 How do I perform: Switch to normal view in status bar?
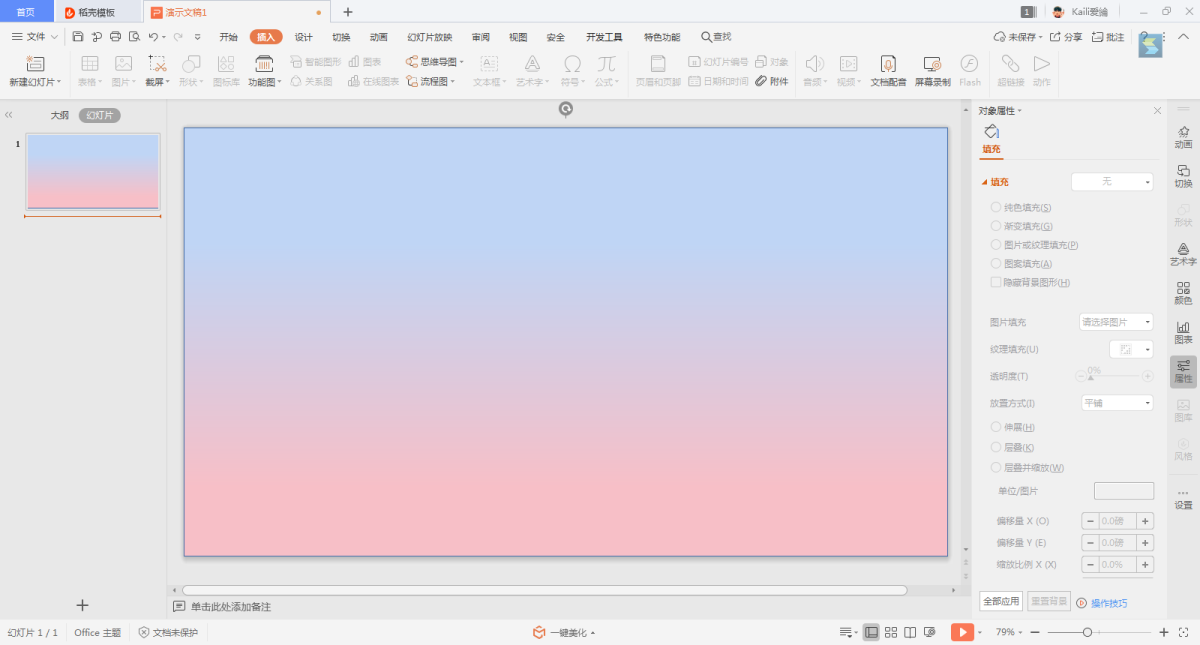(871, 632)
